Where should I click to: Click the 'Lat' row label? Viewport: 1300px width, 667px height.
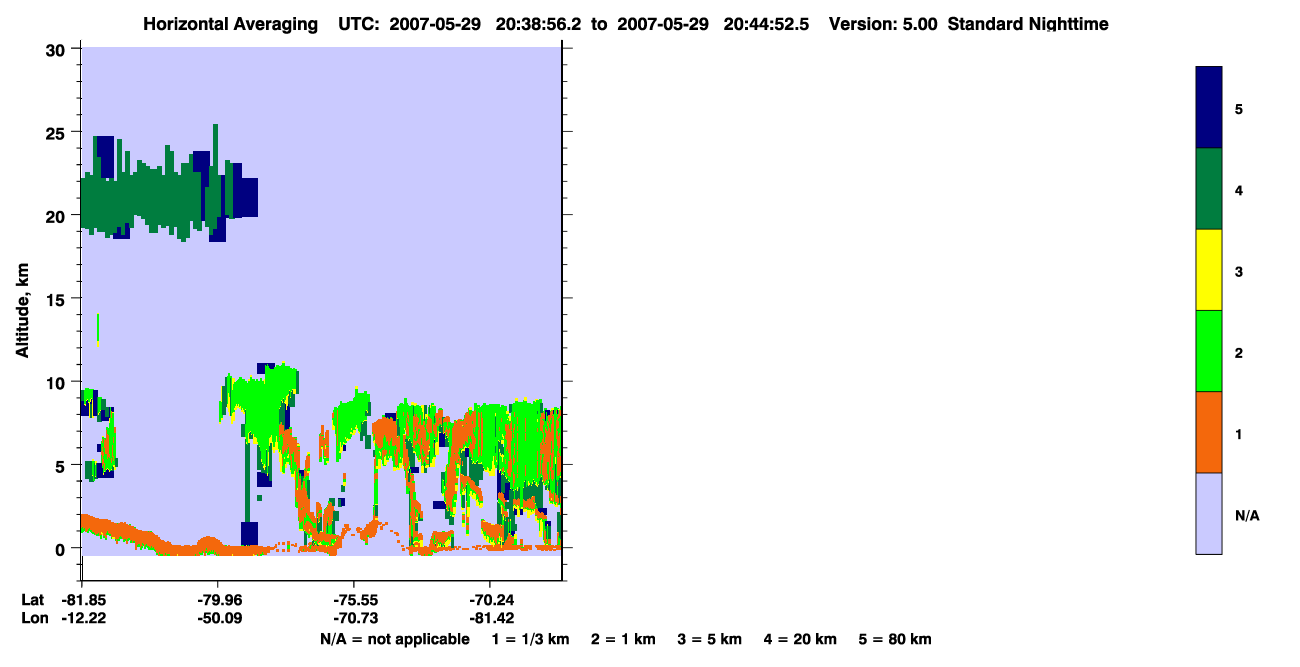pyautogui.click(x=32, y=600)
